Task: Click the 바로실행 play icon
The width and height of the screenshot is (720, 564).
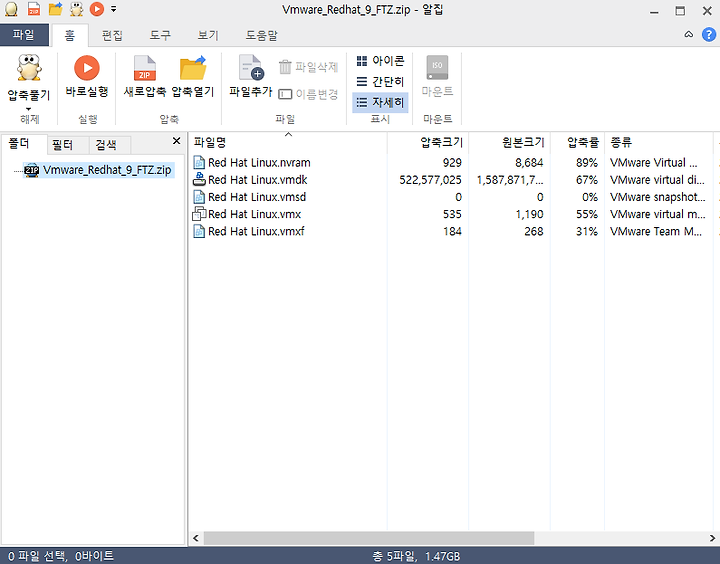Action: tap(86, 68)
